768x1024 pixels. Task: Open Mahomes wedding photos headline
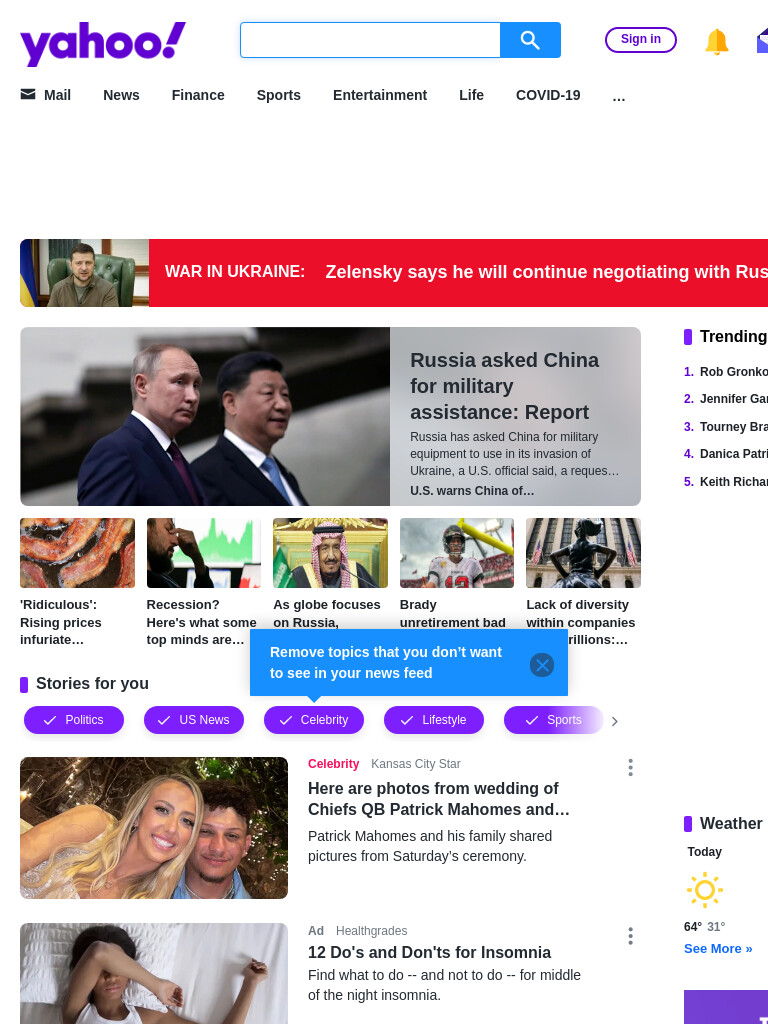click(x=439, y=799)
